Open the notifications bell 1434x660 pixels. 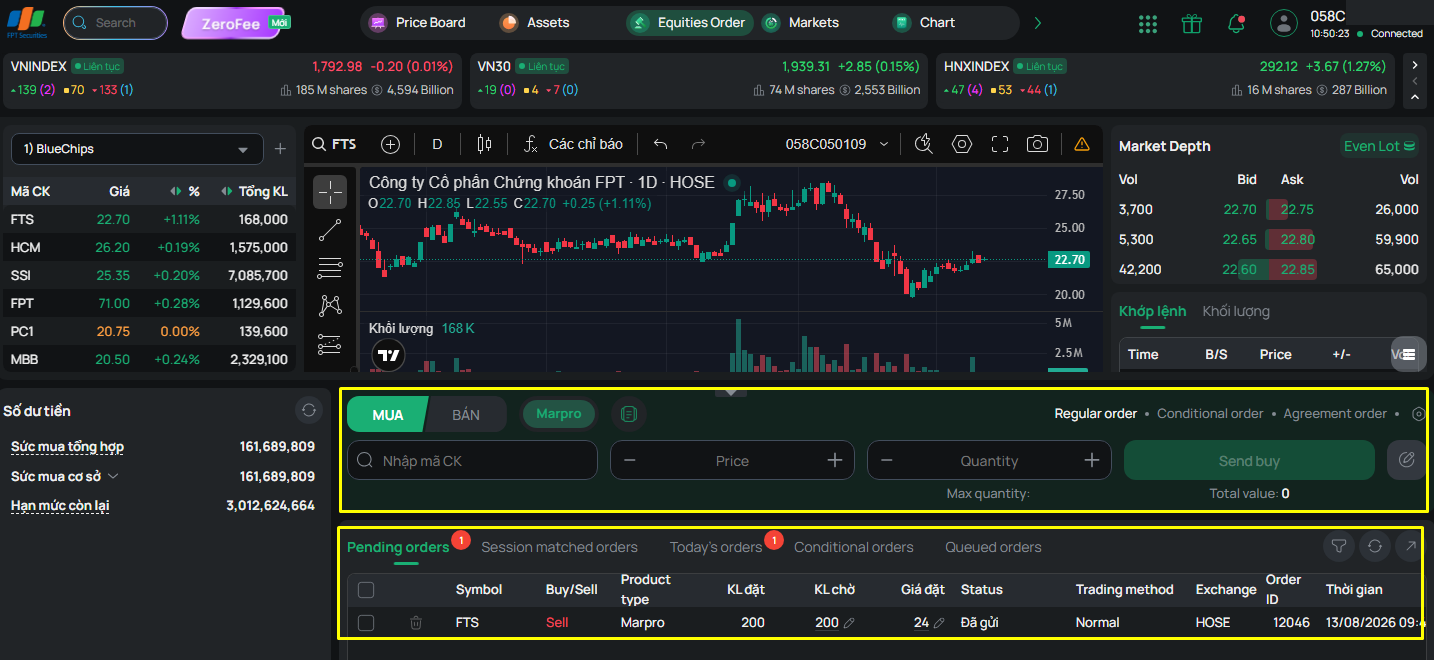pyautogui.click(x=1237, y=23)
